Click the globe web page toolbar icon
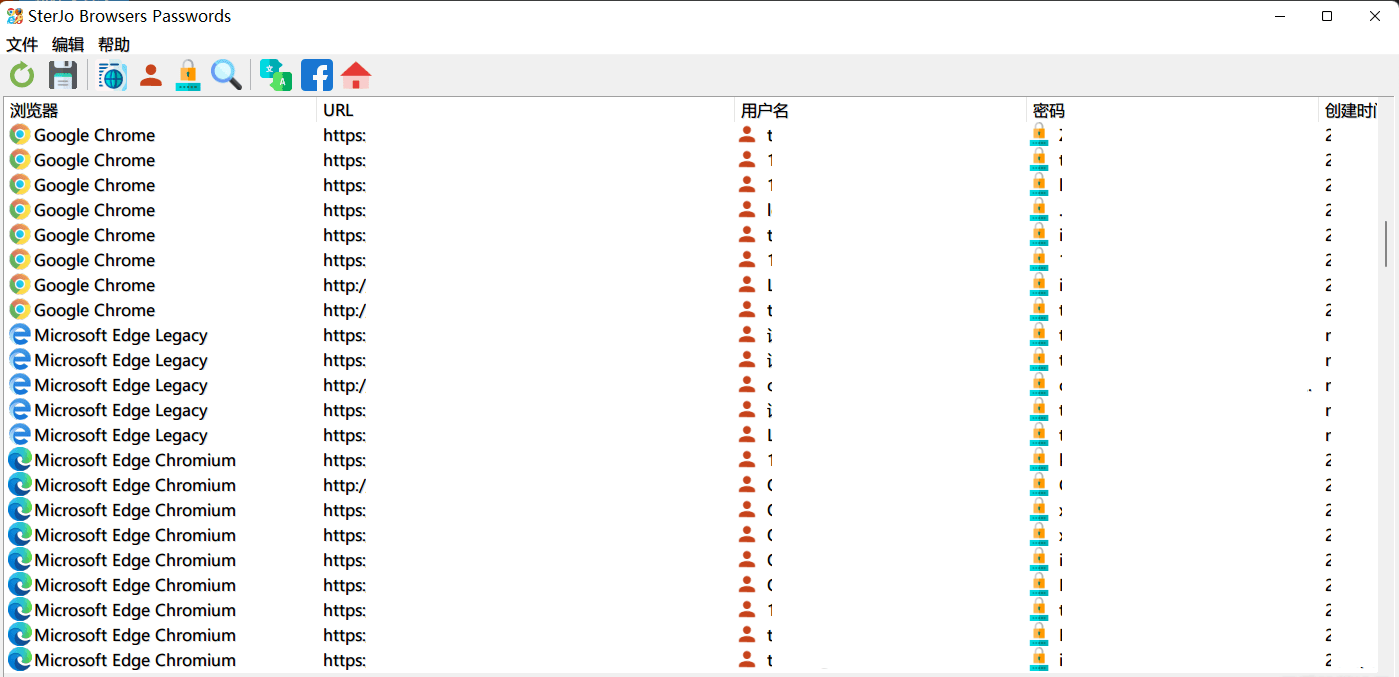The height and width of the screenshot is (677, 1399). coord(112,75)
